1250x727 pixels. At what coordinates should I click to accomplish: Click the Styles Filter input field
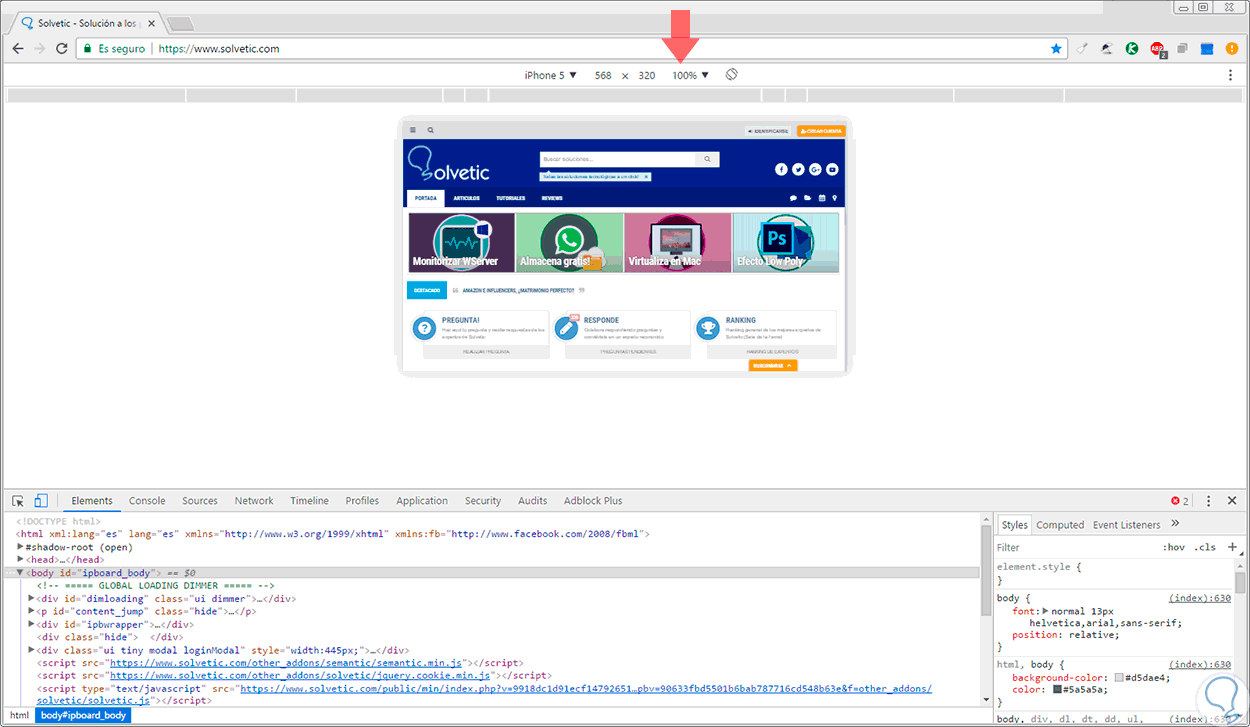(1076, 547)
